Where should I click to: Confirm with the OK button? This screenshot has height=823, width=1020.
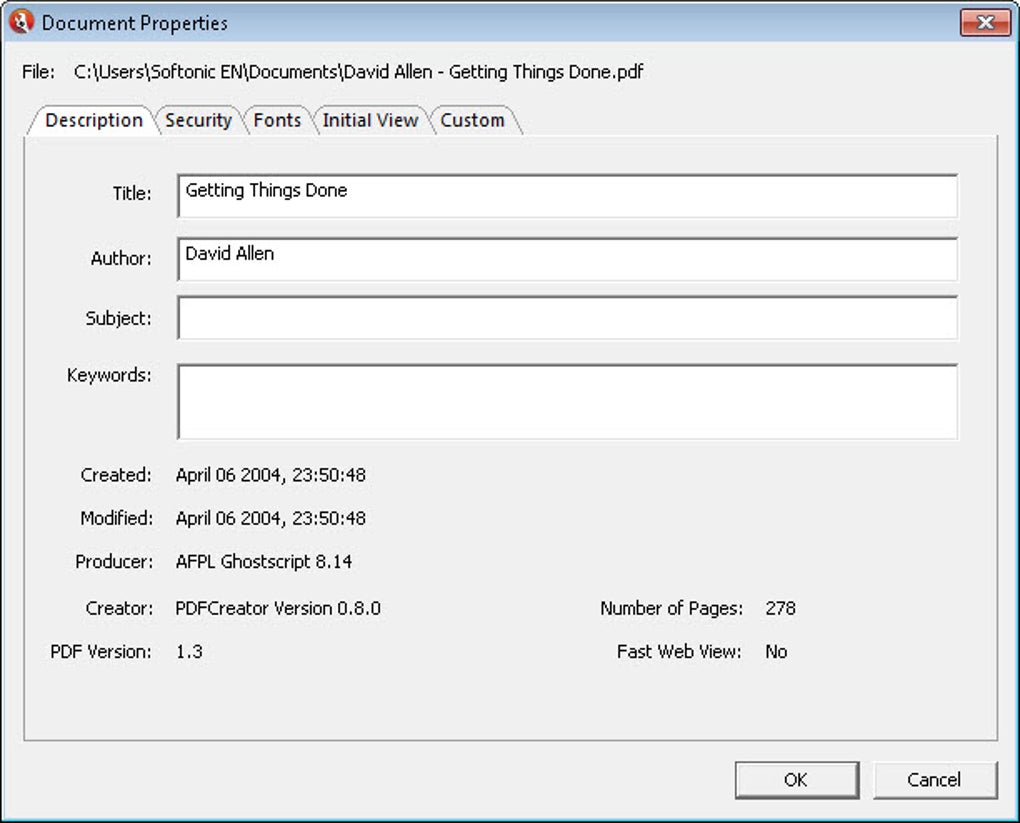pyautogui.click(x=797, y=780)
